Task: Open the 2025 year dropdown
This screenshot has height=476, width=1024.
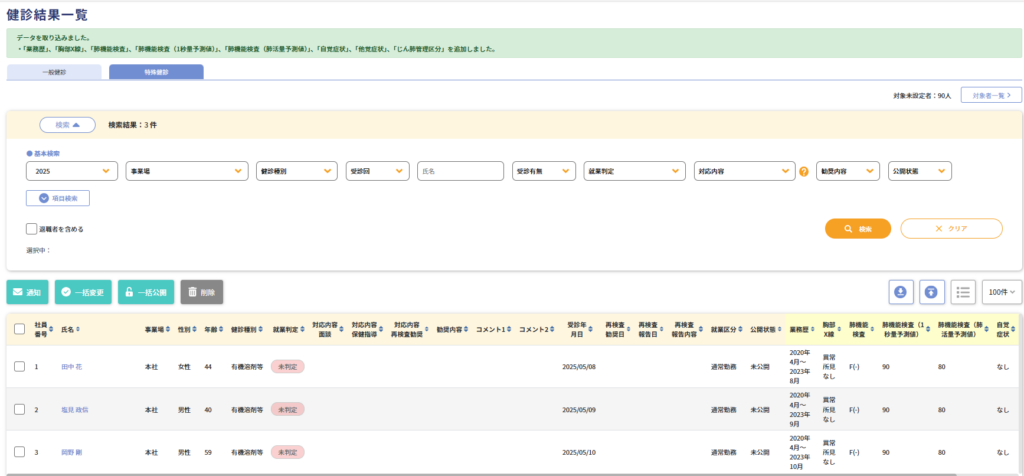Action: [x=73, y=171]
